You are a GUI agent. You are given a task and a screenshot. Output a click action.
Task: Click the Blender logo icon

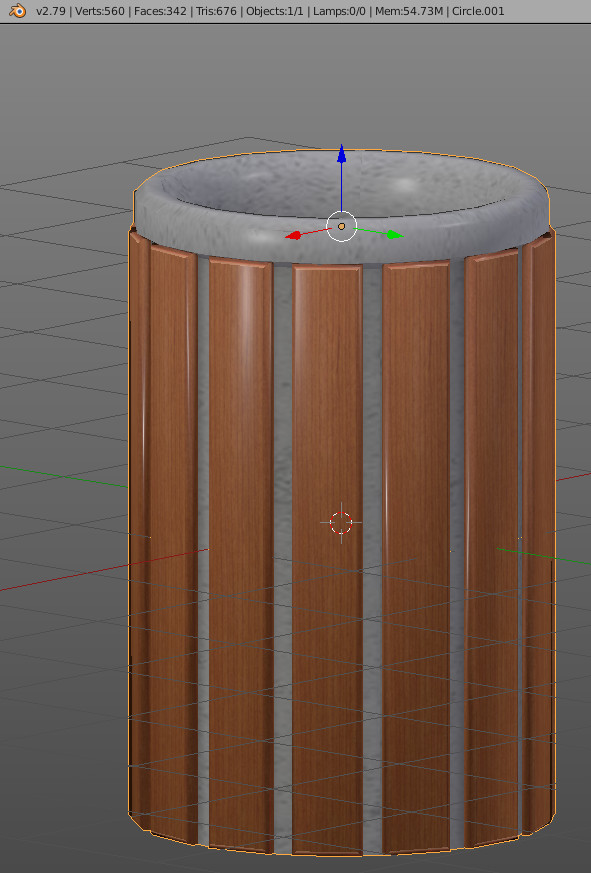[17, 11]
